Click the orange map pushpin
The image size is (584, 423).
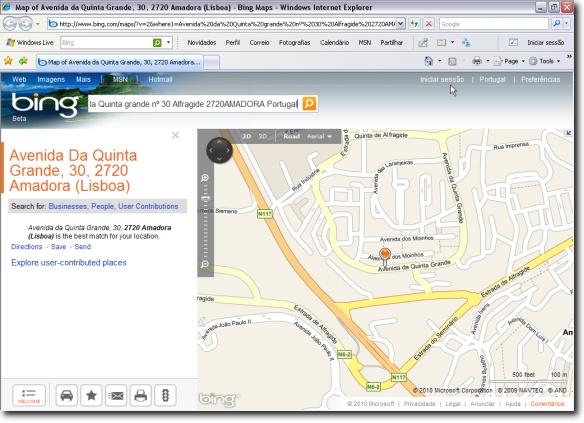point(385,255)
